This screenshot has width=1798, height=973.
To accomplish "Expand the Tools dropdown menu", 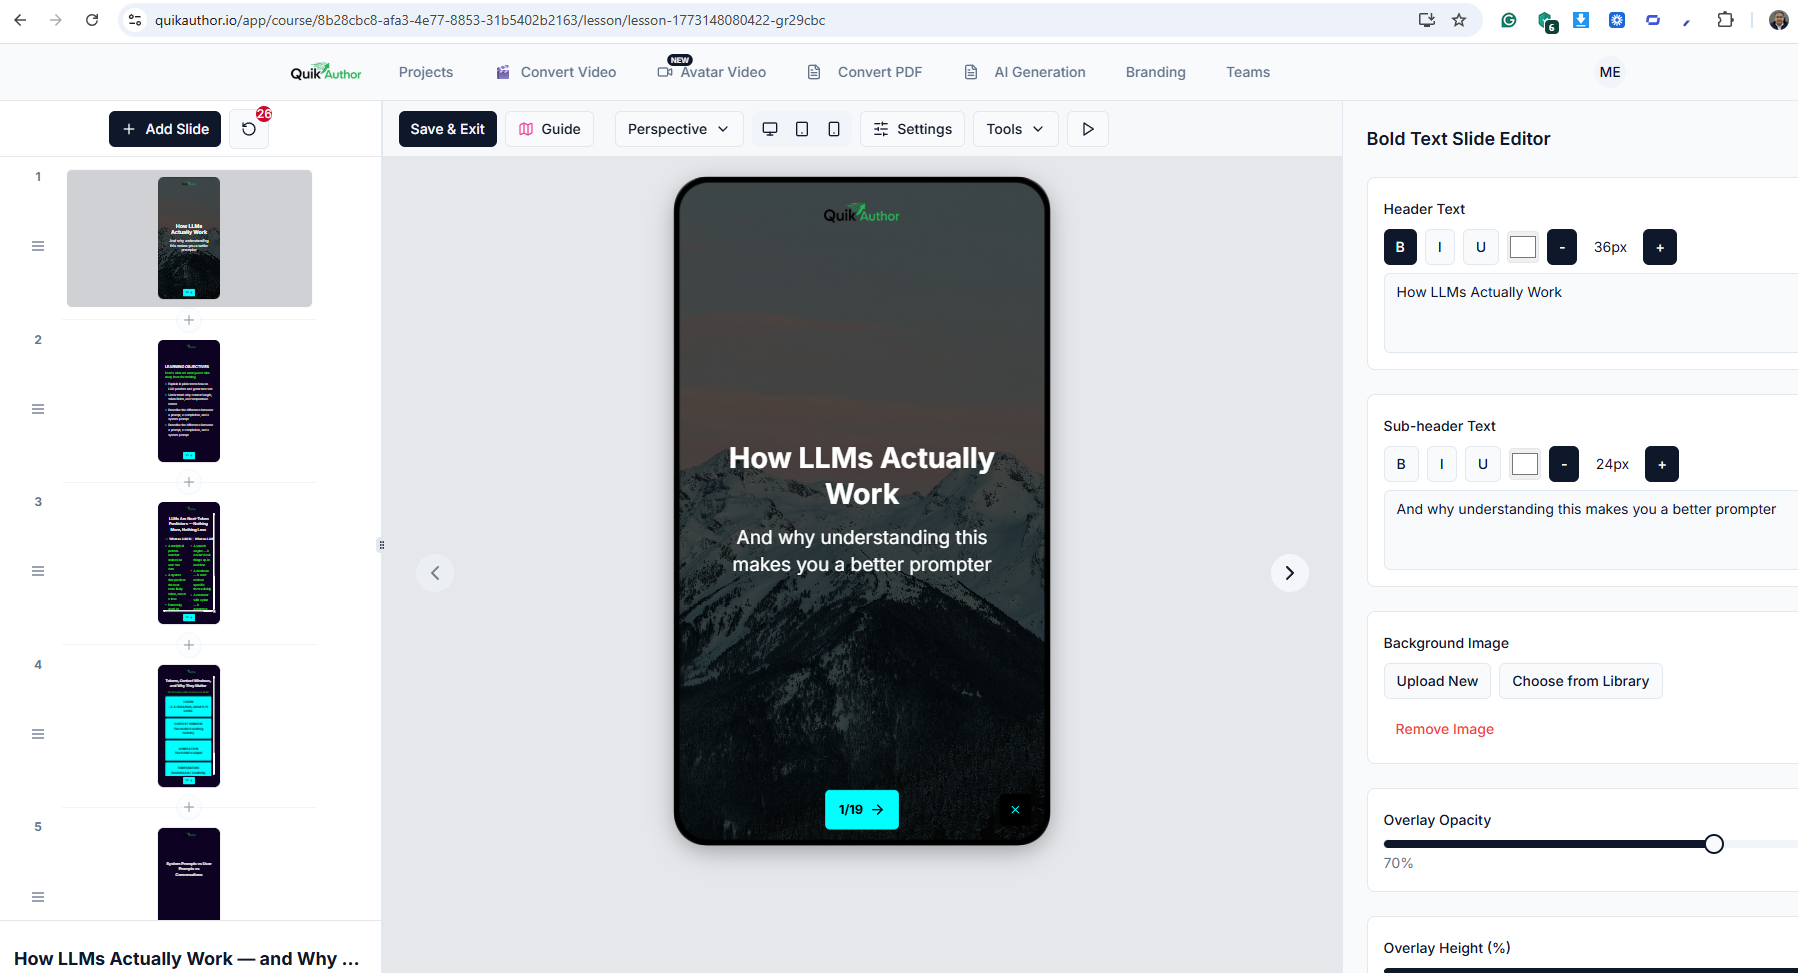I will 1015,129.
